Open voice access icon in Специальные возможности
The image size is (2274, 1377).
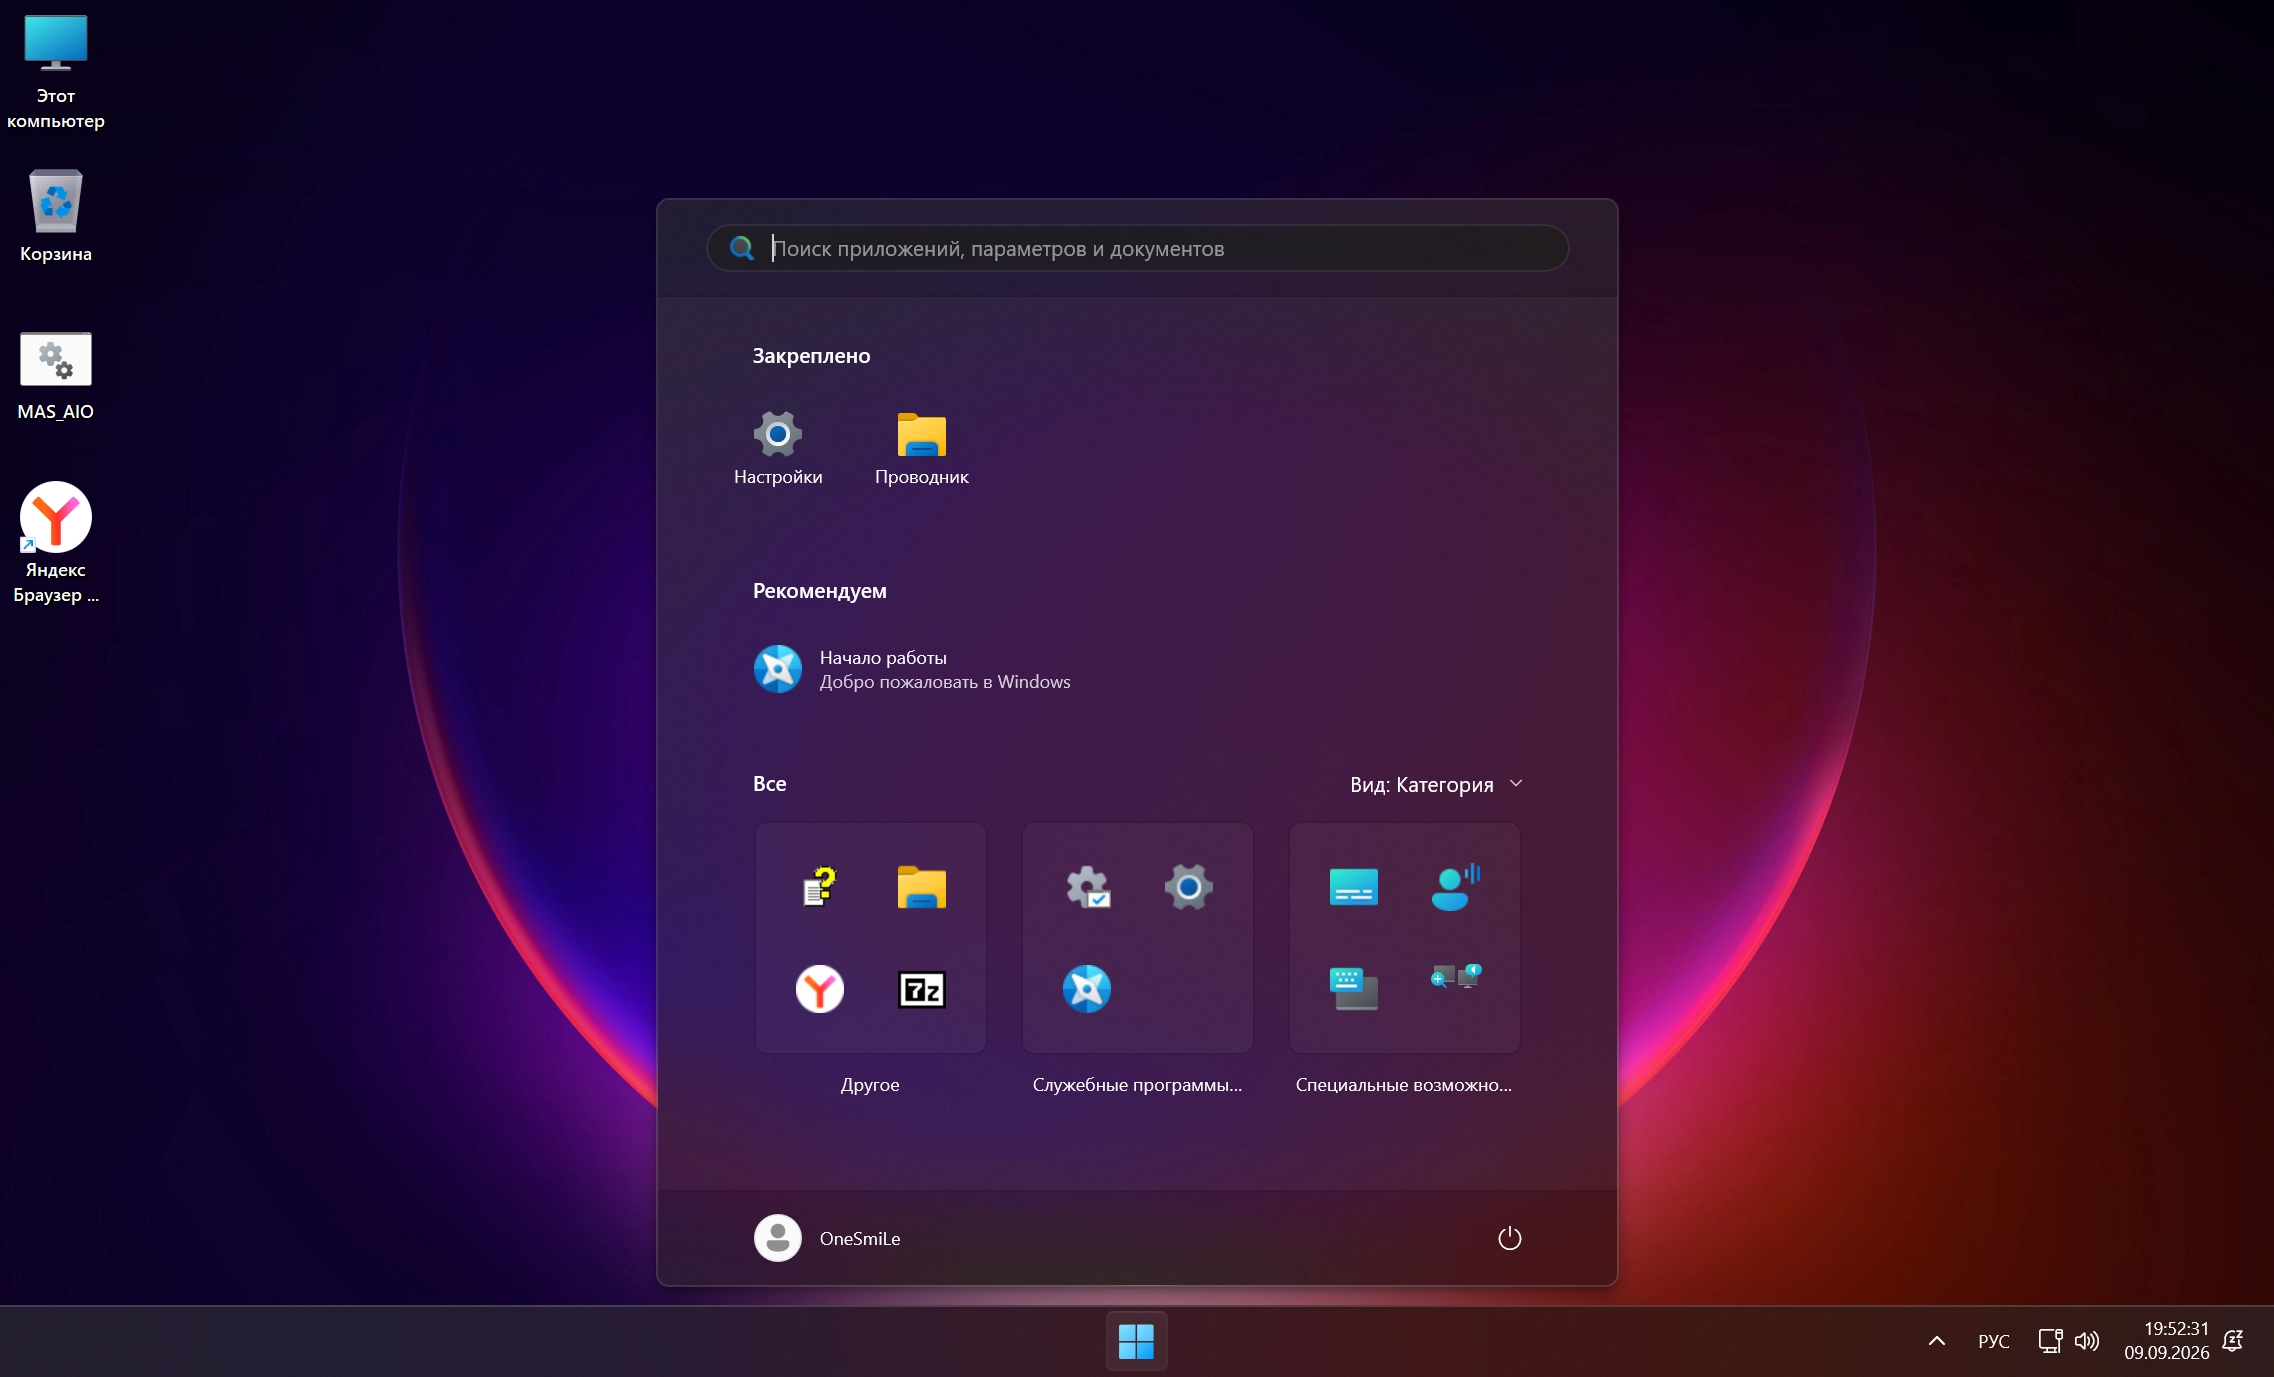pyautogui.click(x=1455, y=887)
